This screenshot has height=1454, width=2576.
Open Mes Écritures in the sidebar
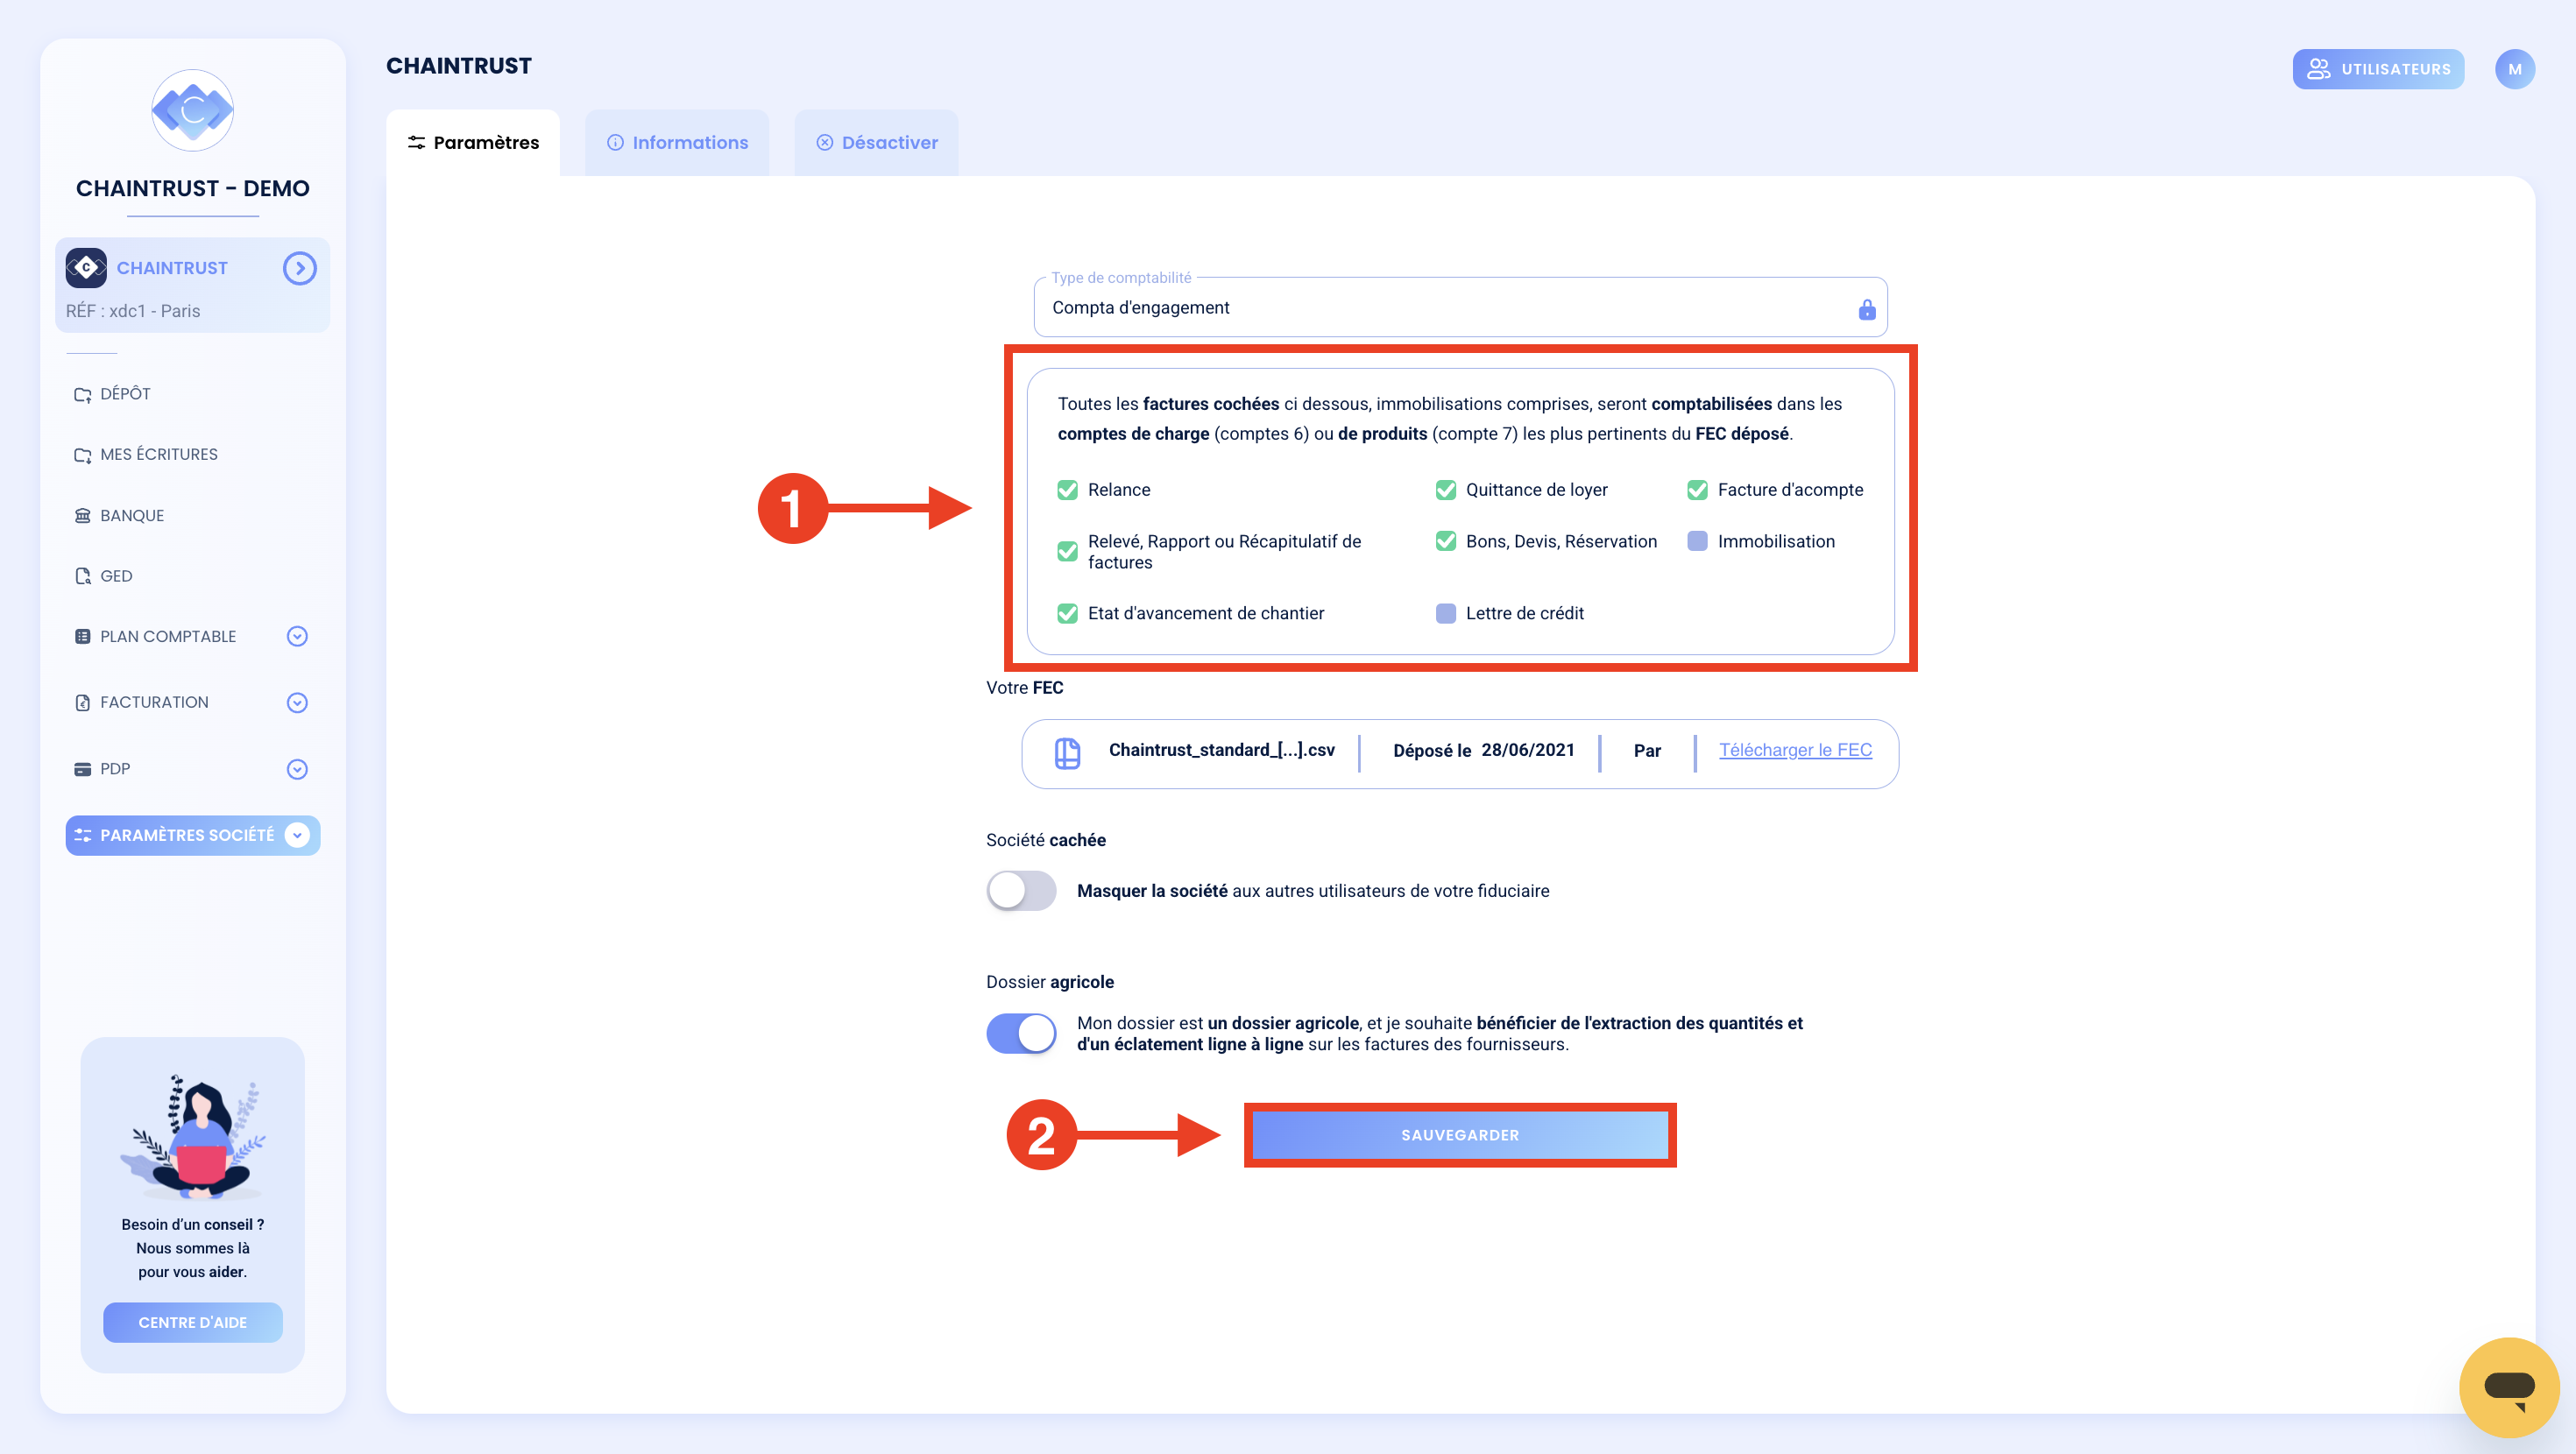pyautogui.click(x=158, y=454)
